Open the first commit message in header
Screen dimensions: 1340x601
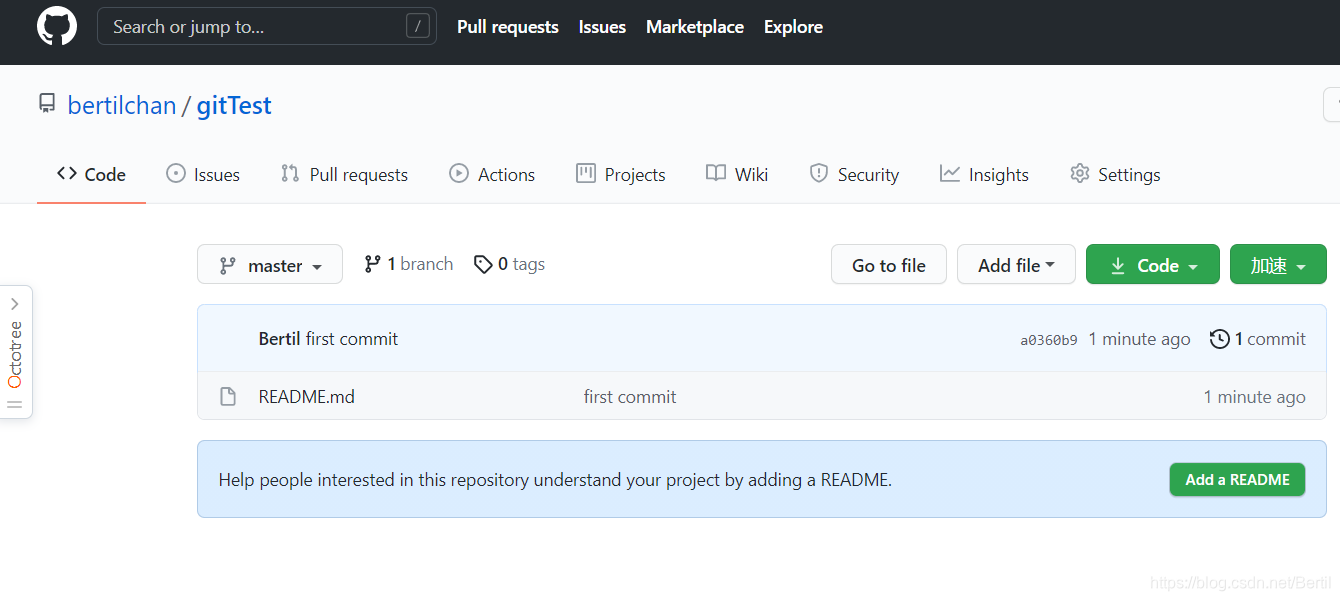(352, 339)
